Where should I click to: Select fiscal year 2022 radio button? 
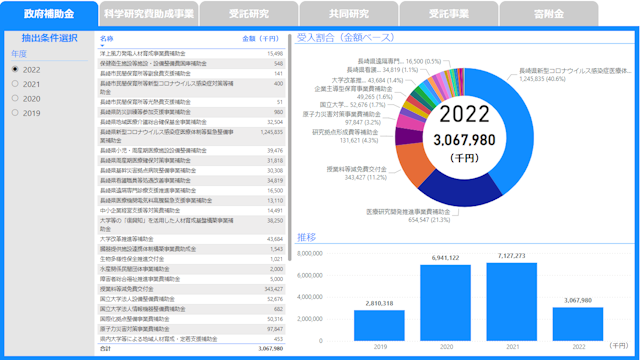tap(15, 69)
